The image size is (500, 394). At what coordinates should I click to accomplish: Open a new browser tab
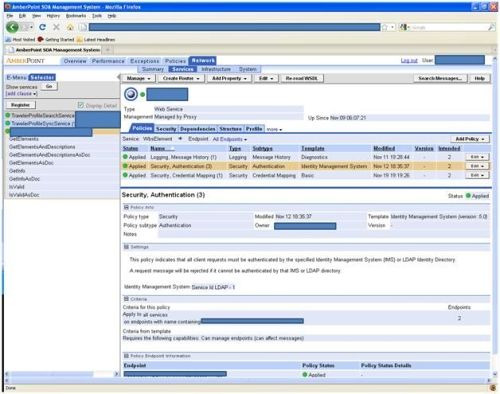click(108, 50)
